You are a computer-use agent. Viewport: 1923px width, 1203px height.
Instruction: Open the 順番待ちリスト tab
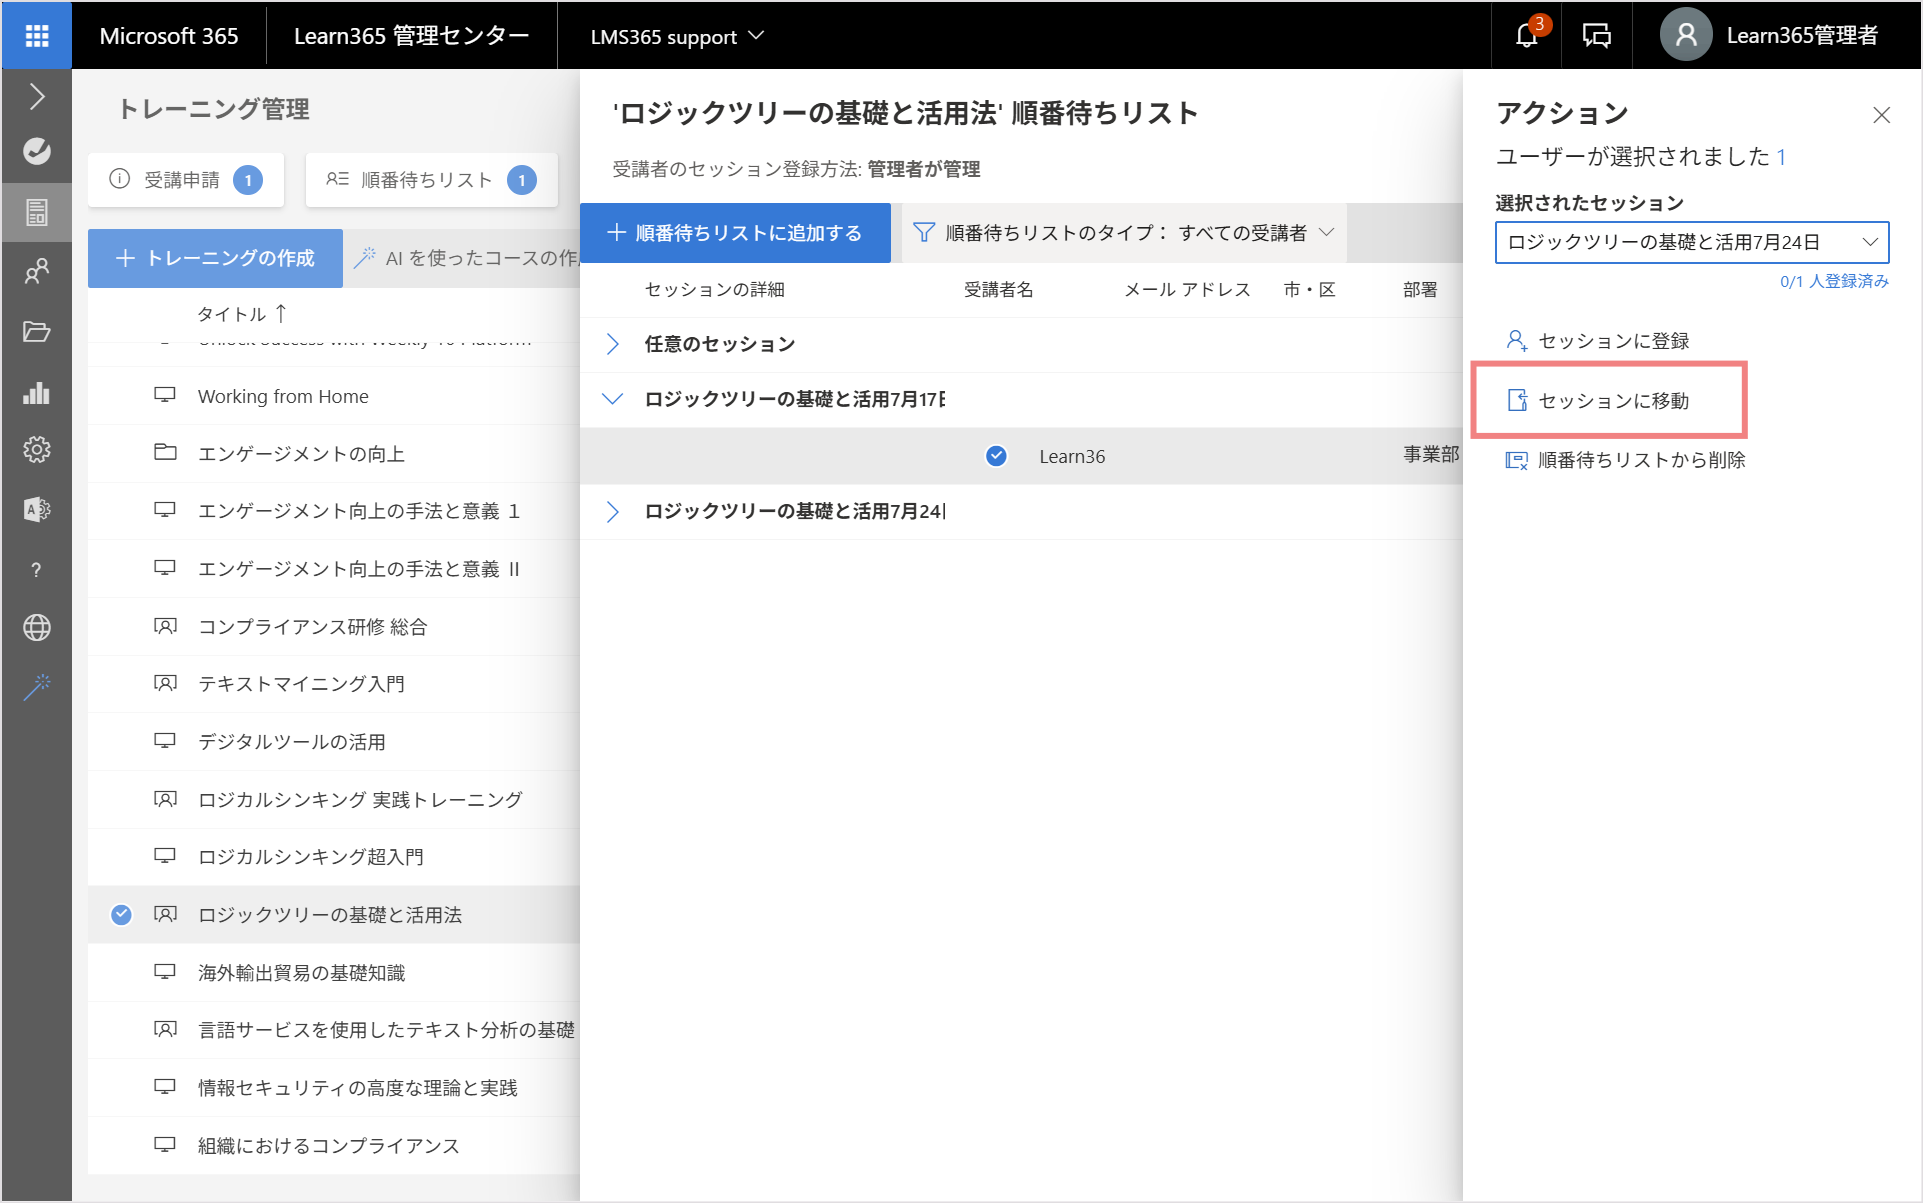click(432, 180)
